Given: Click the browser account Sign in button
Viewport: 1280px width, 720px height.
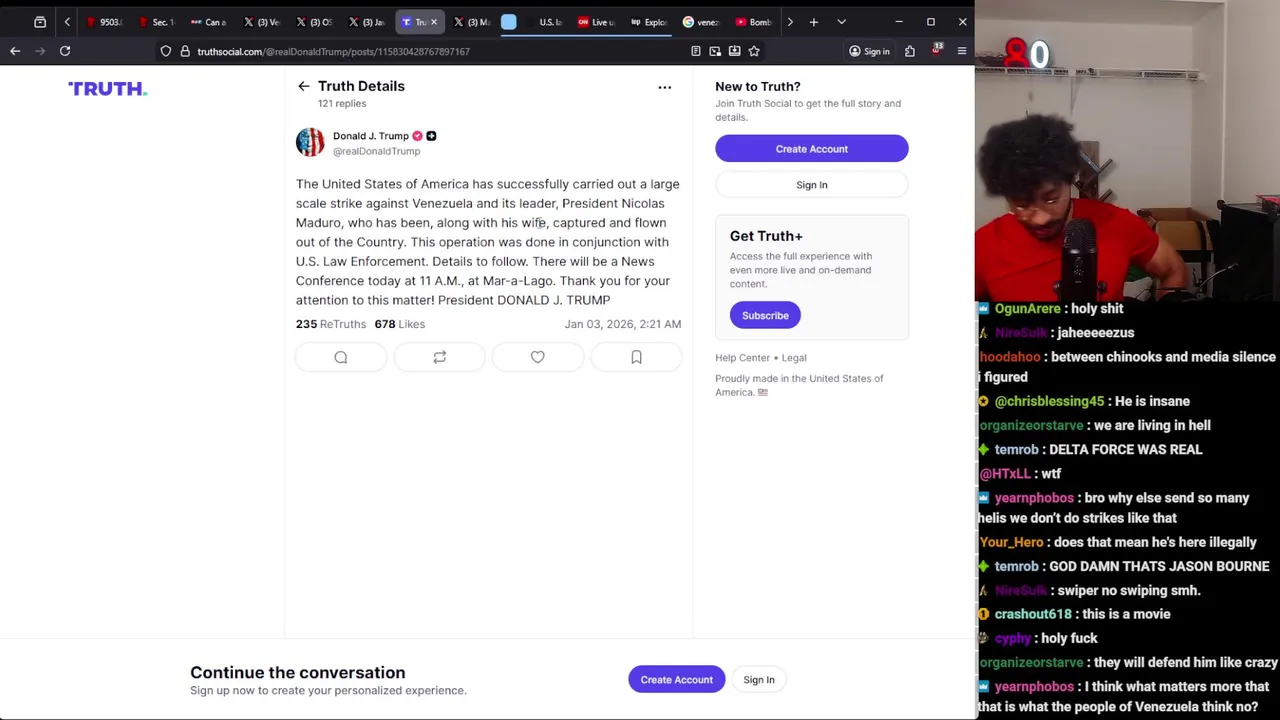Looking at the screenshot, I should 868,51.
